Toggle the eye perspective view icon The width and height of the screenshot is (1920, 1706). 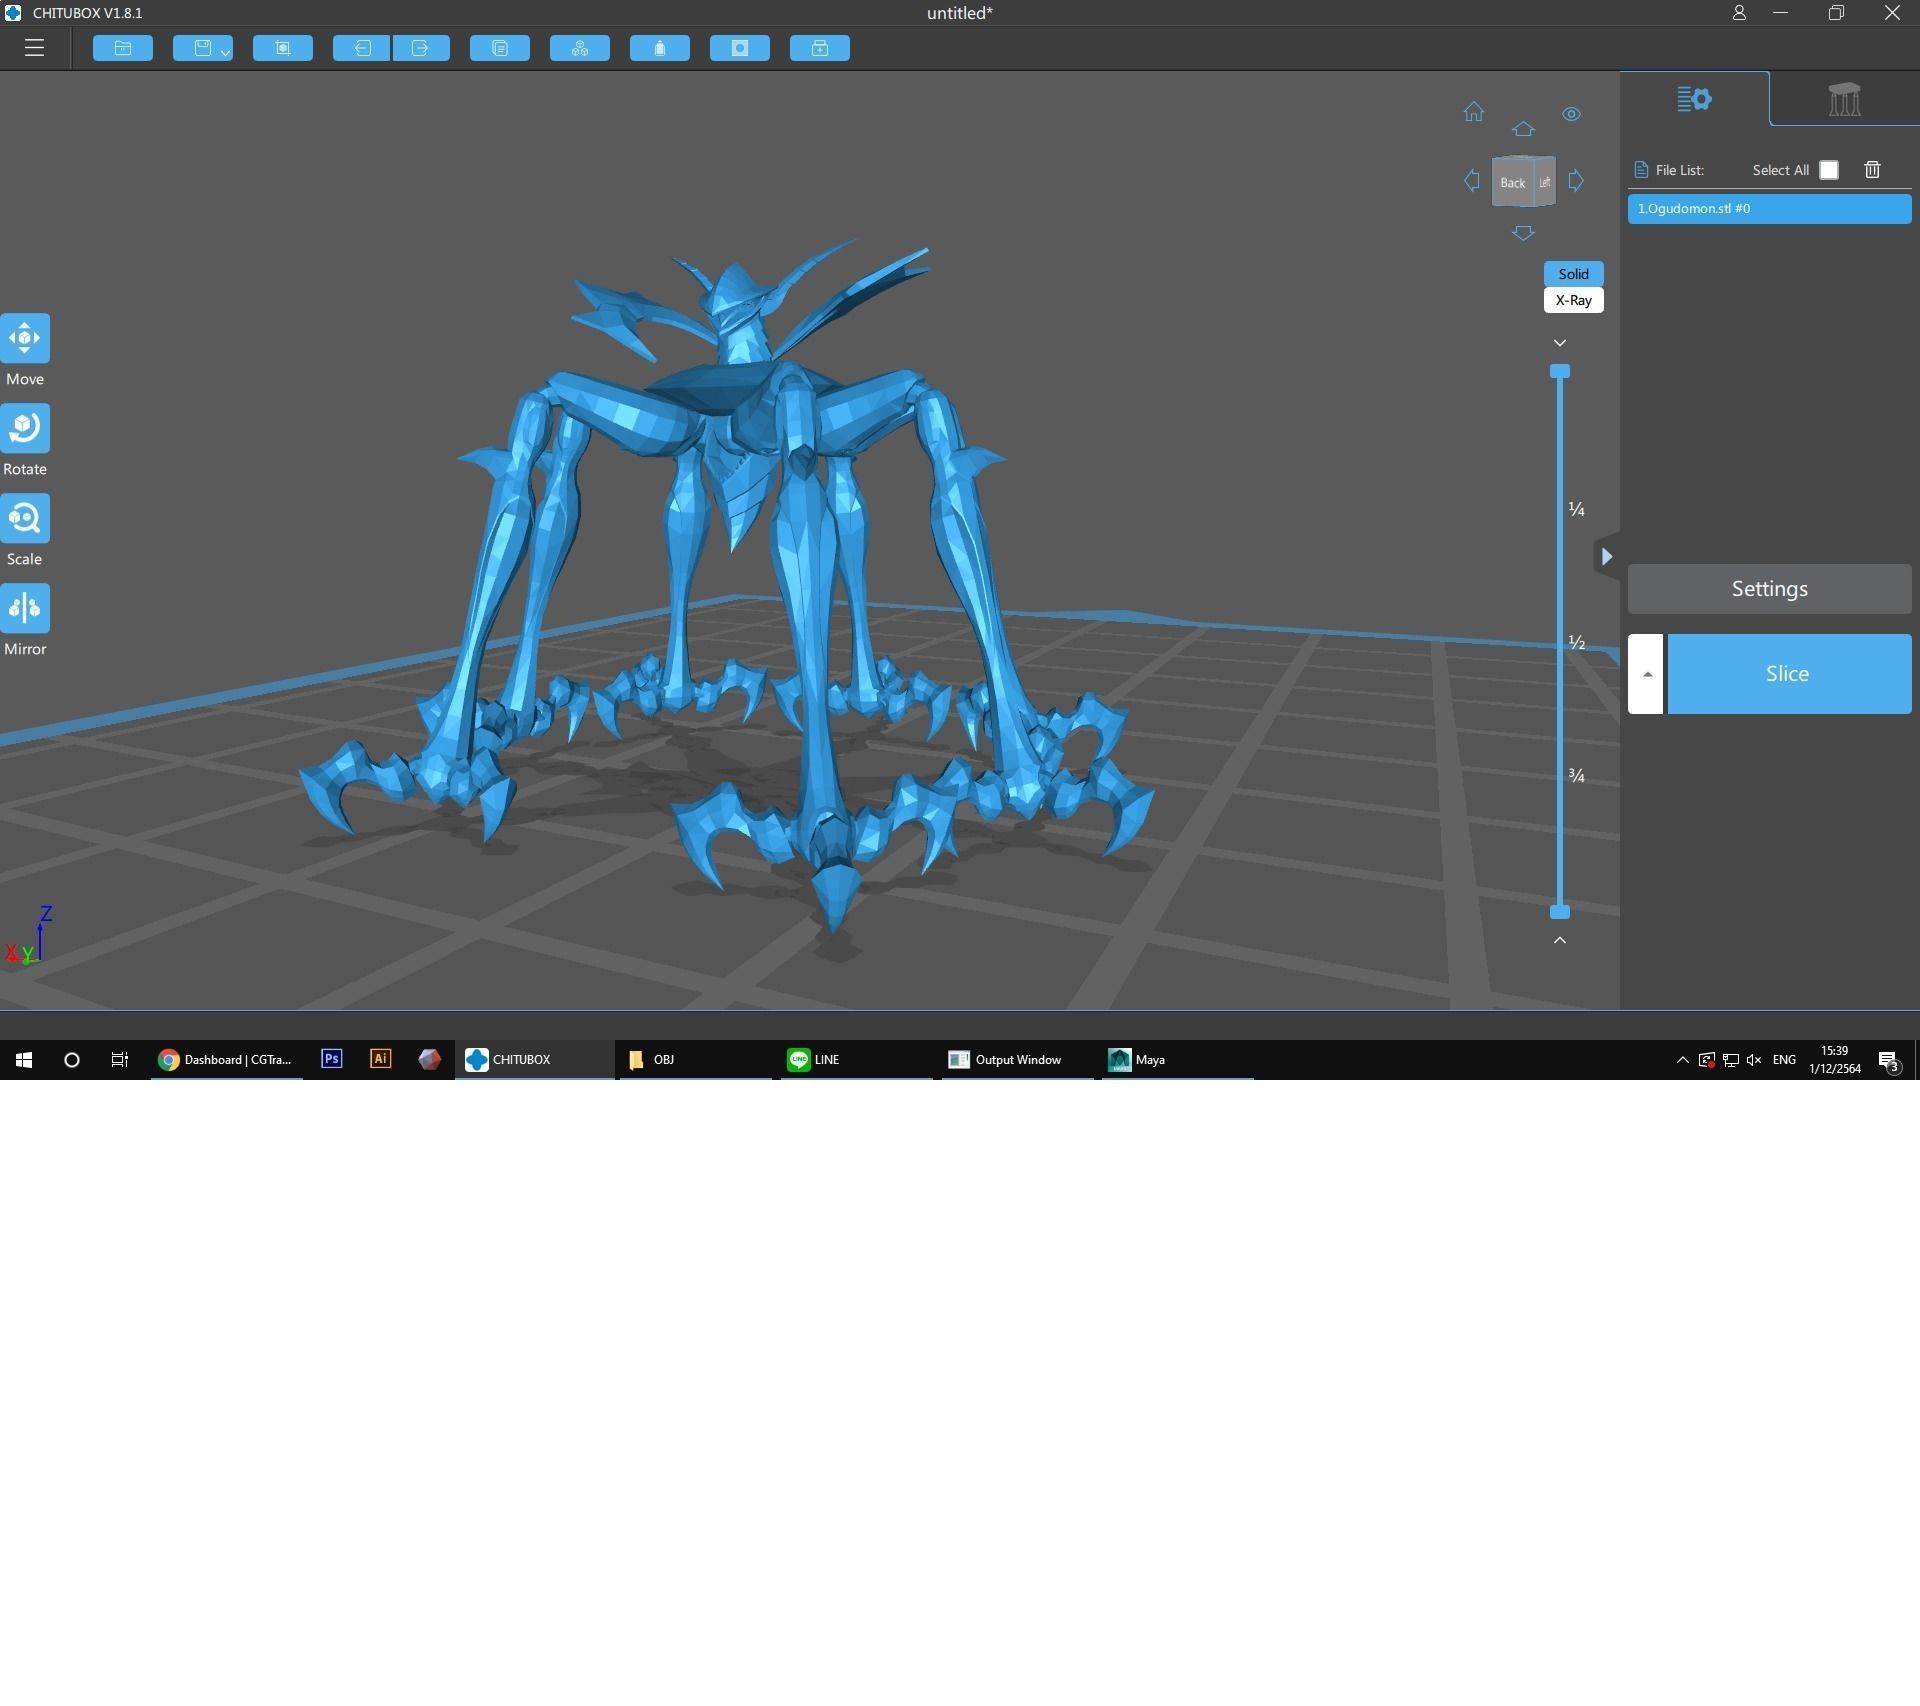(x=1572, y=114)
